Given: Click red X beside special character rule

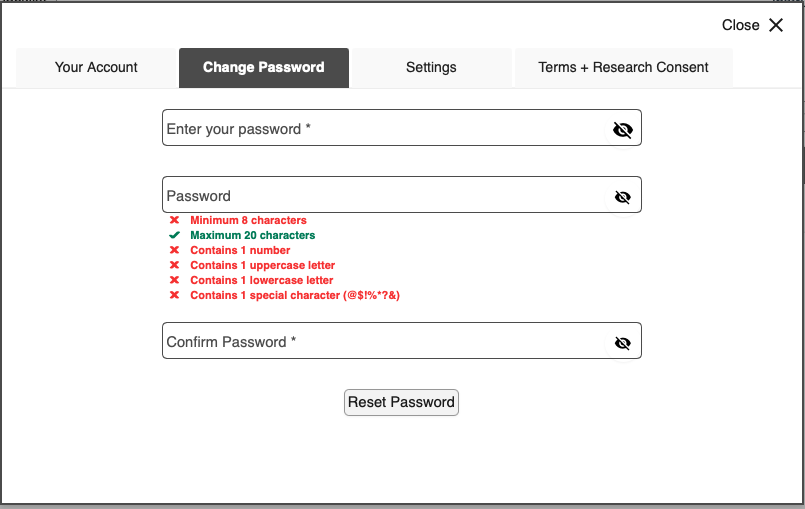Looking at the screenshot, I should [x=175, y=295].
